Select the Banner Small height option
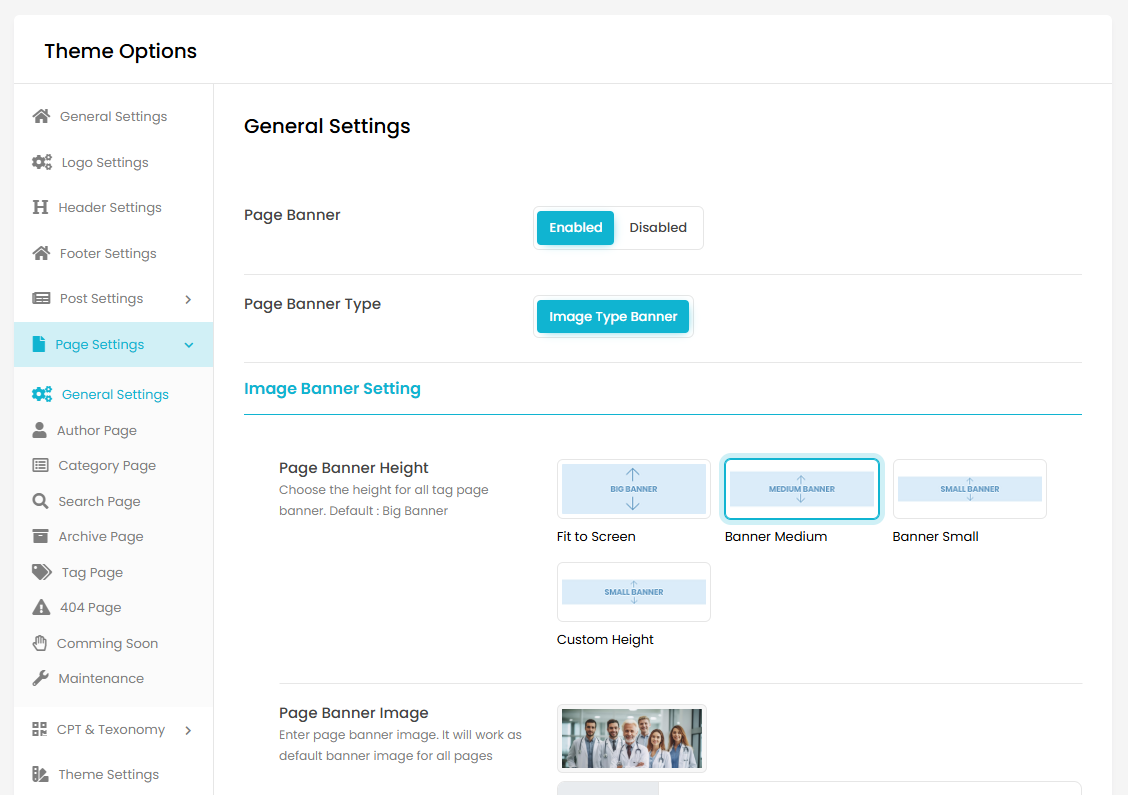 969,489
